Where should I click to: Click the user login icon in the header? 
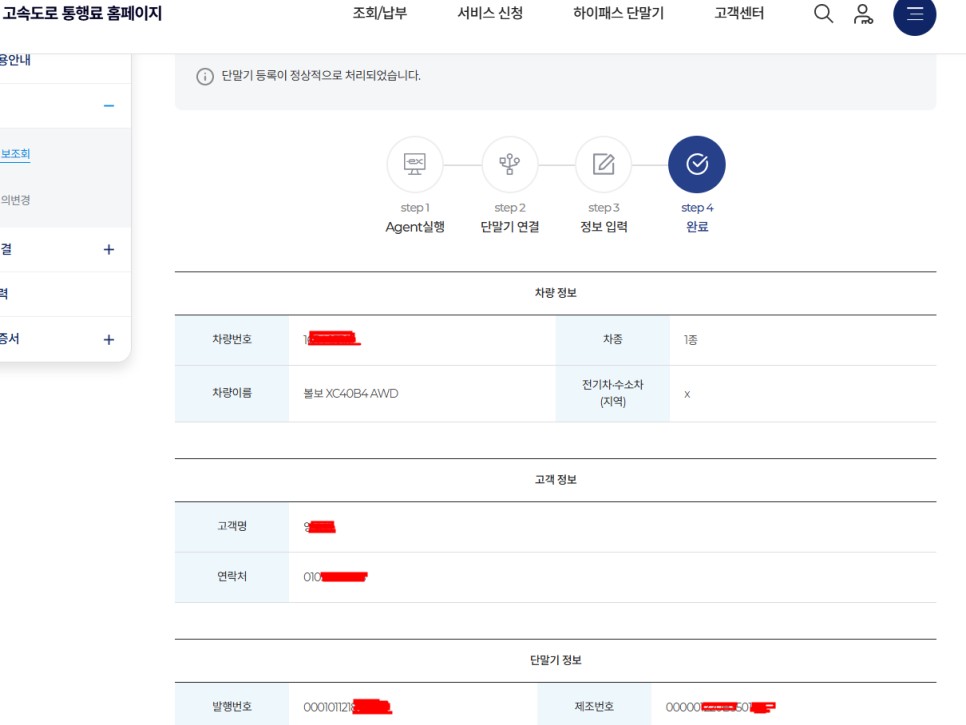click(x=862, y=15)
